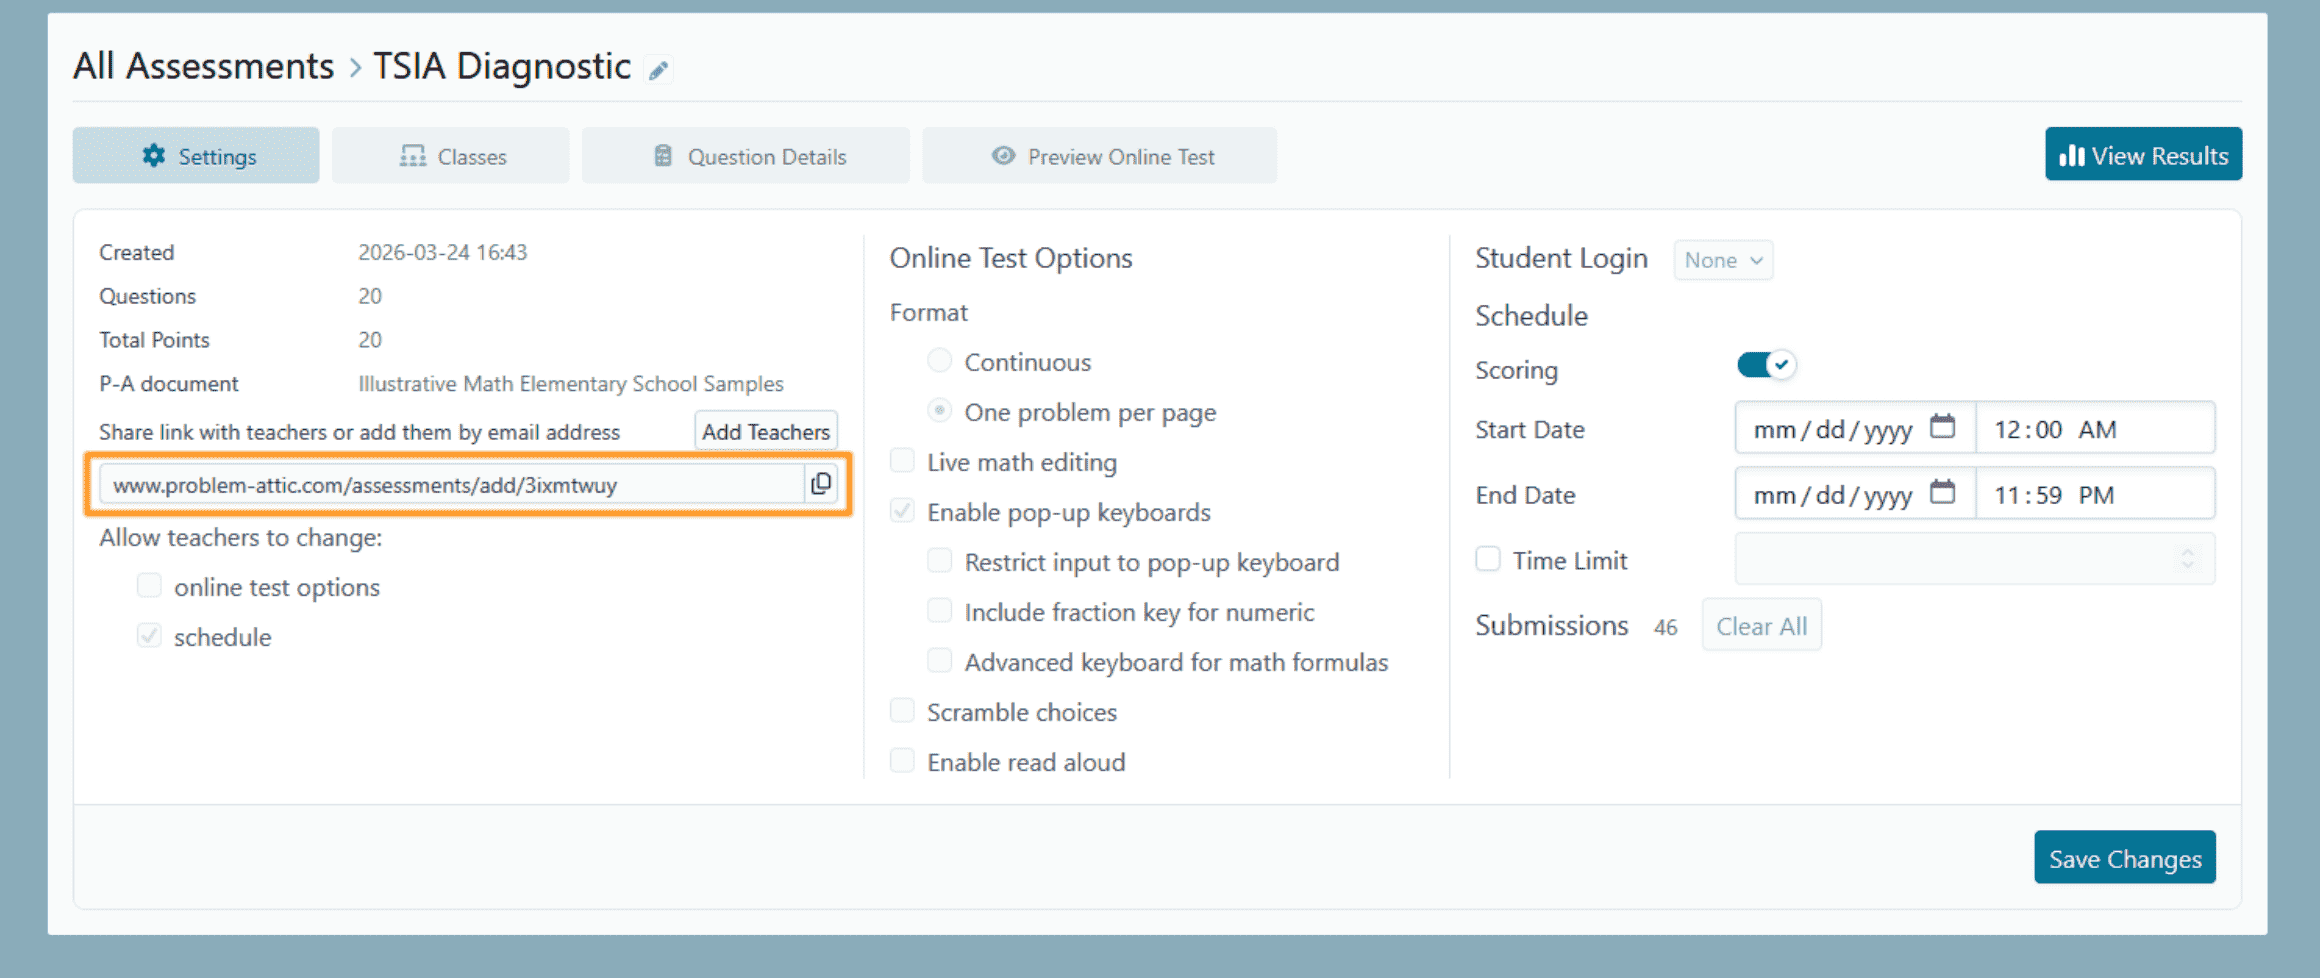This screenshot has width=2320, height=978.
Task: Click the pencil icon beside TSIA Diagnostic
Action: 658,70
